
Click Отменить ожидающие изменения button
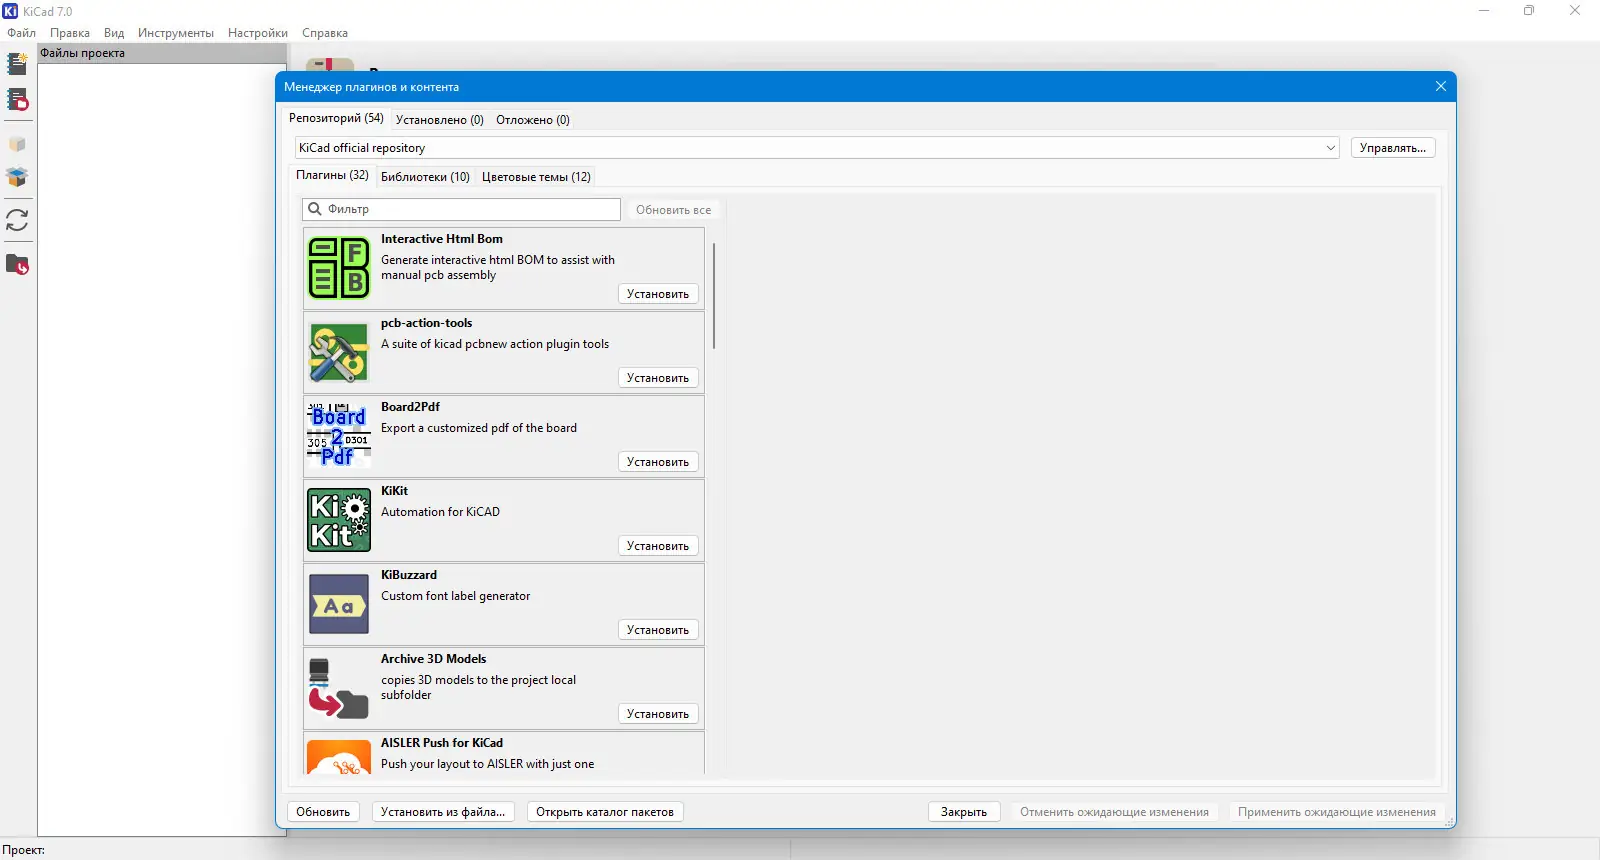coord(1114,812)
